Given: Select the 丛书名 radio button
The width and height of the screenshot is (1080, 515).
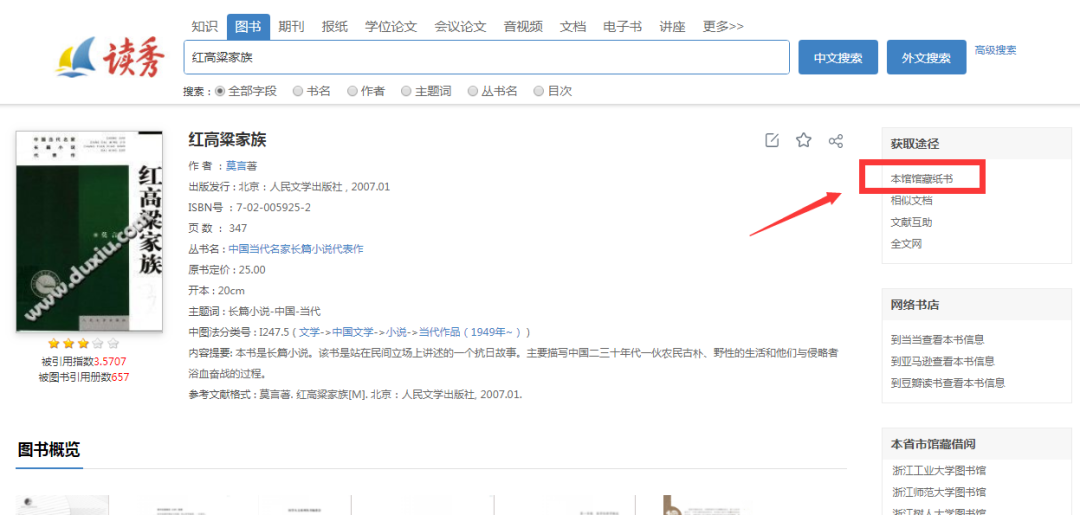Looking at the screenshot, I should click(x=472, y=91).
